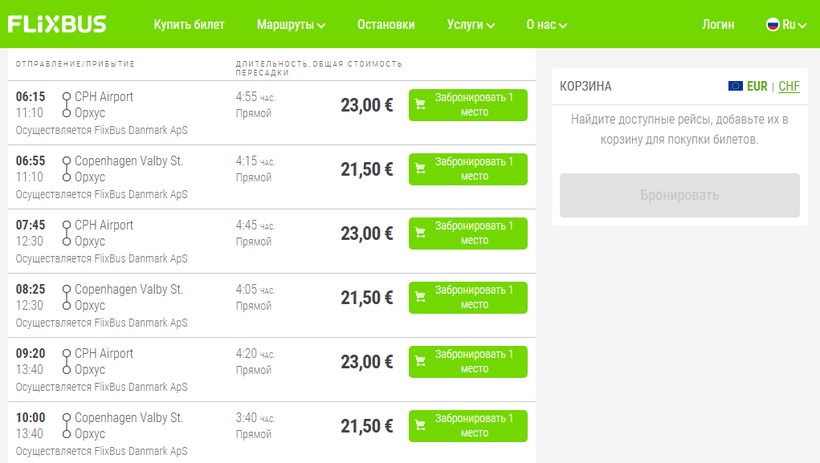Expand the Маршруты dropdown menu

[x=290, y=24]
